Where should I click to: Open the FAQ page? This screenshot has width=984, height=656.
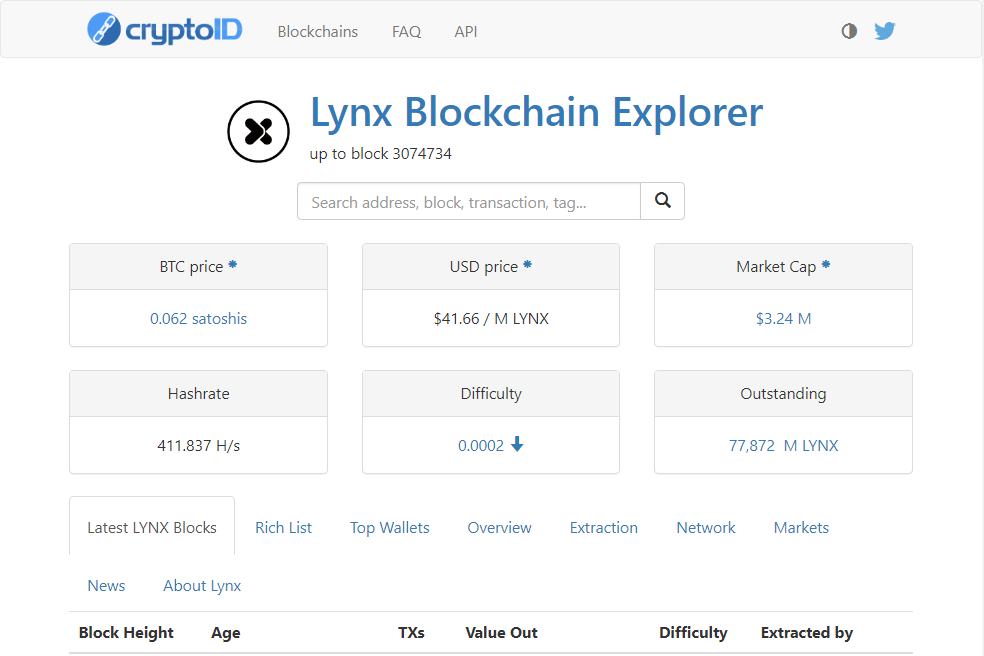406,31
